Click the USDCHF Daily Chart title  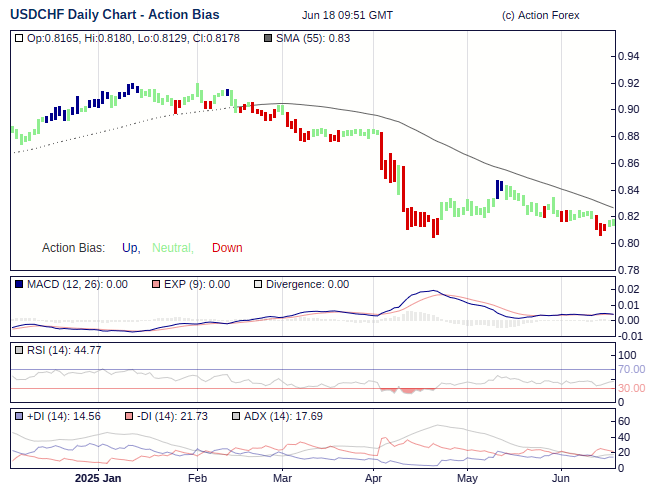[x=115, y=15]
